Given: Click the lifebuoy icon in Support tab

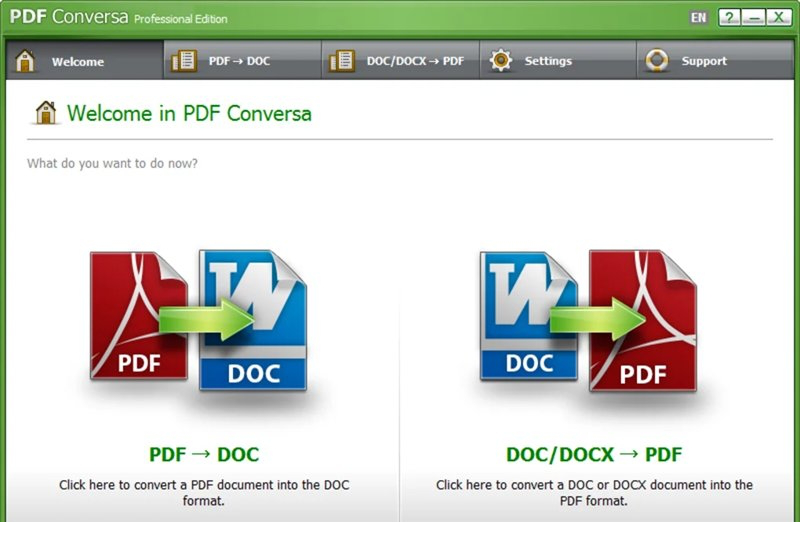Looking at the screenshot, I should tap(657, 61).
